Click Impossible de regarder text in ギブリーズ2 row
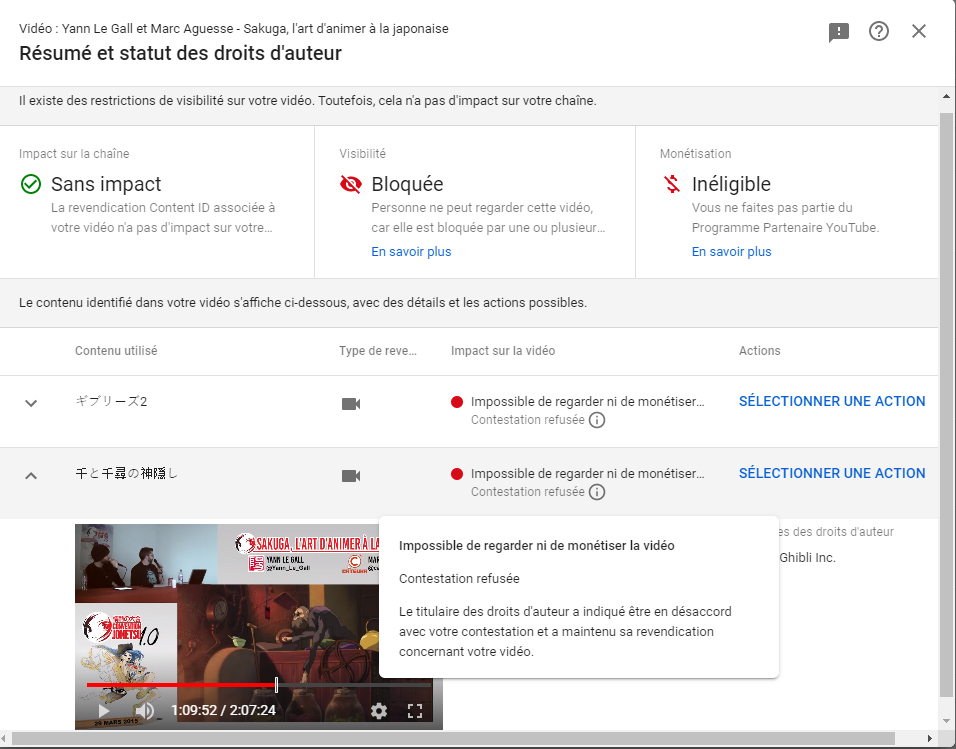Viewport: 956px width, 749px height. tap(587, 401)
